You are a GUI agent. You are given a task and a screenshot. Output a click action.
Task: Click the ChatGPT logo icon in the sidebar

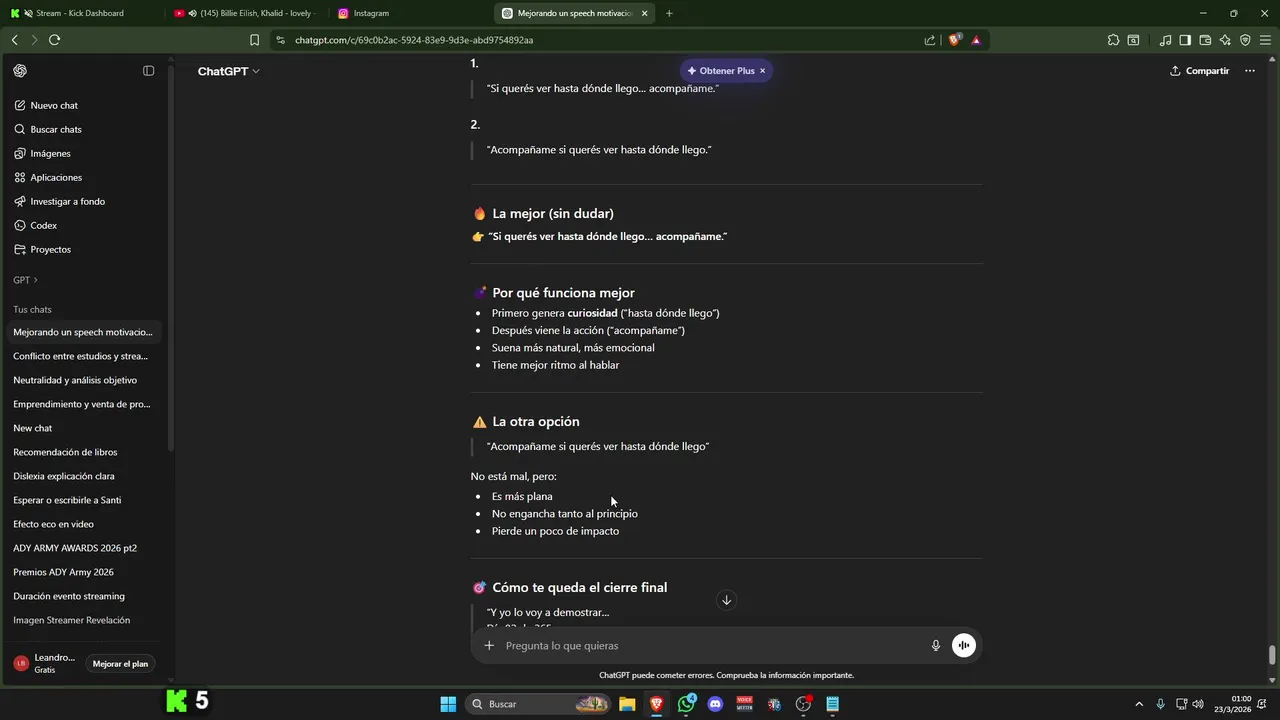[x=20, y=71]
